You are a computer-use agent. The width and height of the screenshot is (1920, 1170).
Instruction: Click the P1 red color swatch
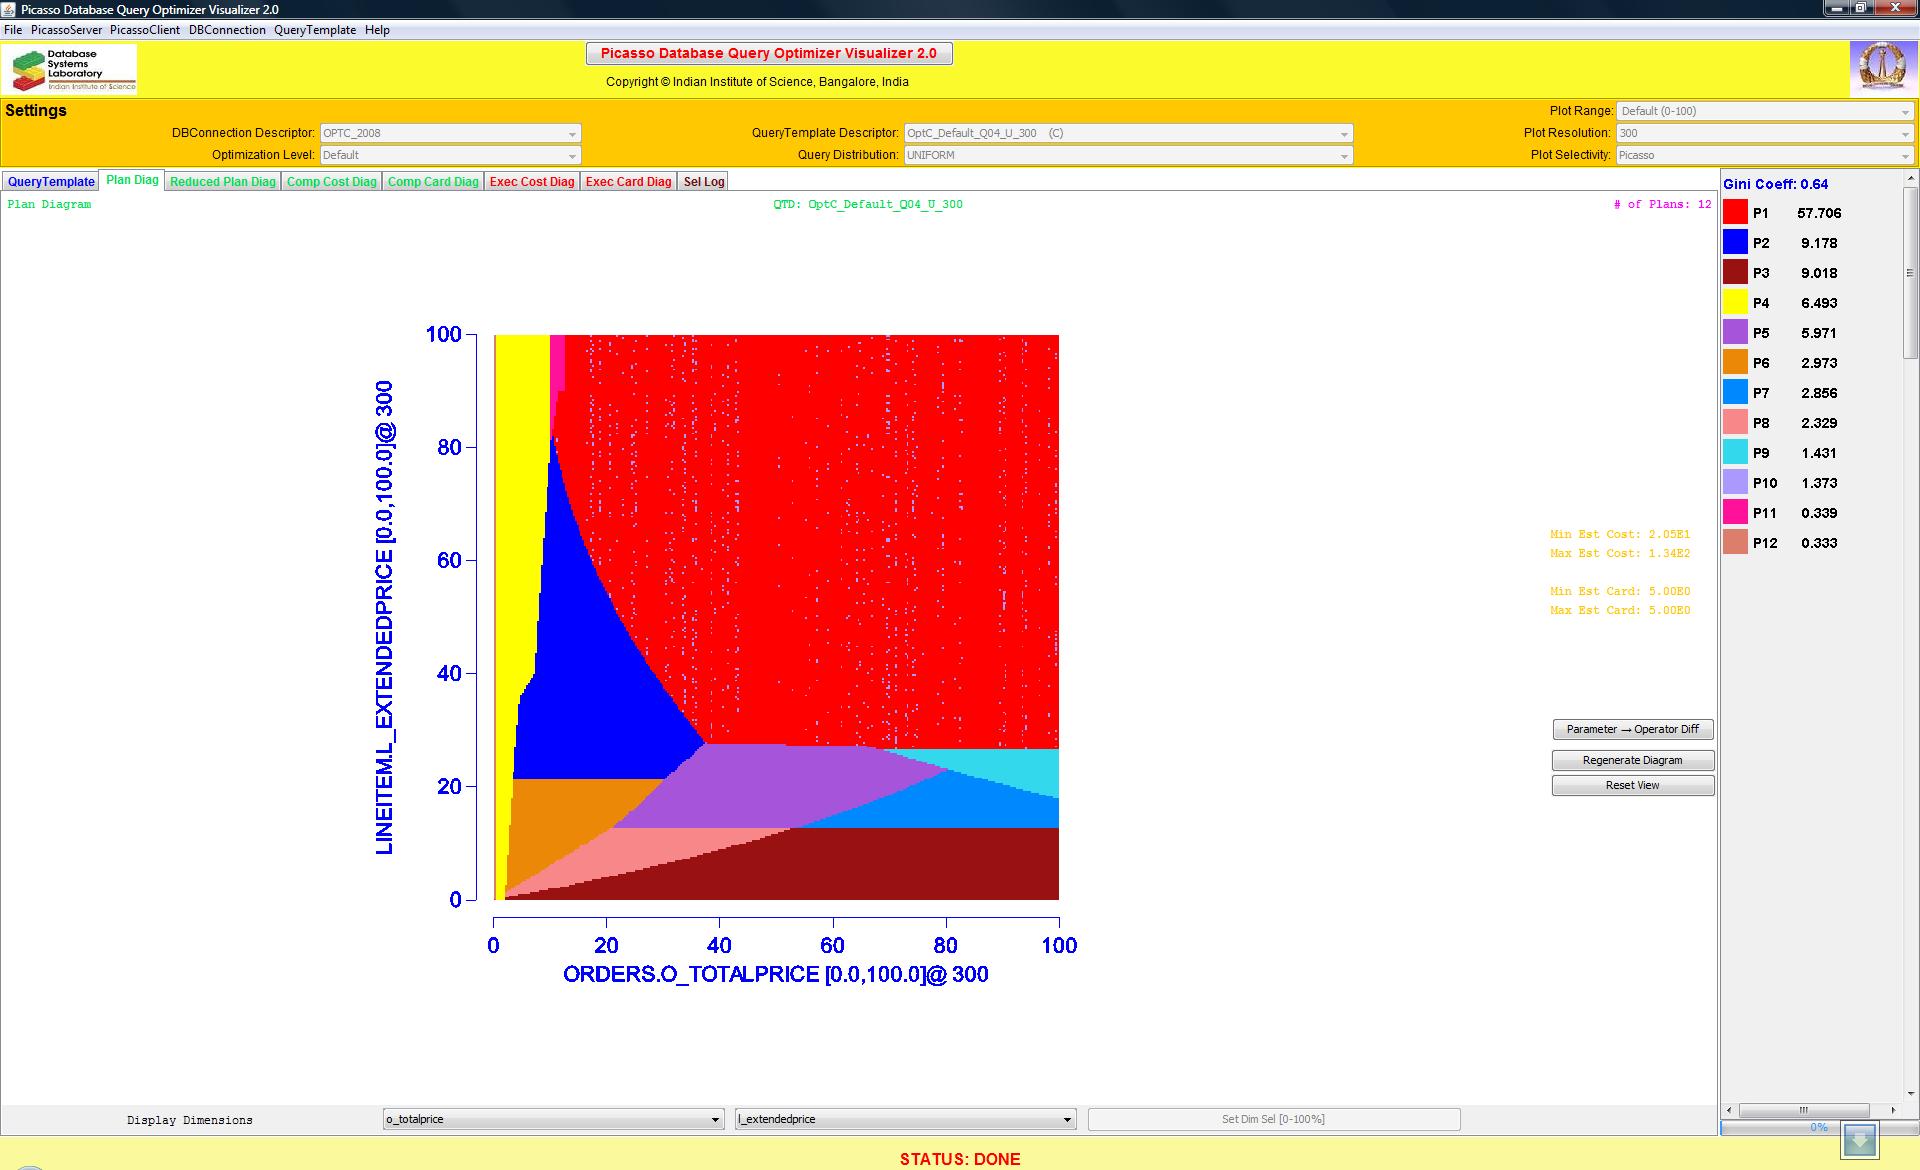click(x=1735, y=212)
